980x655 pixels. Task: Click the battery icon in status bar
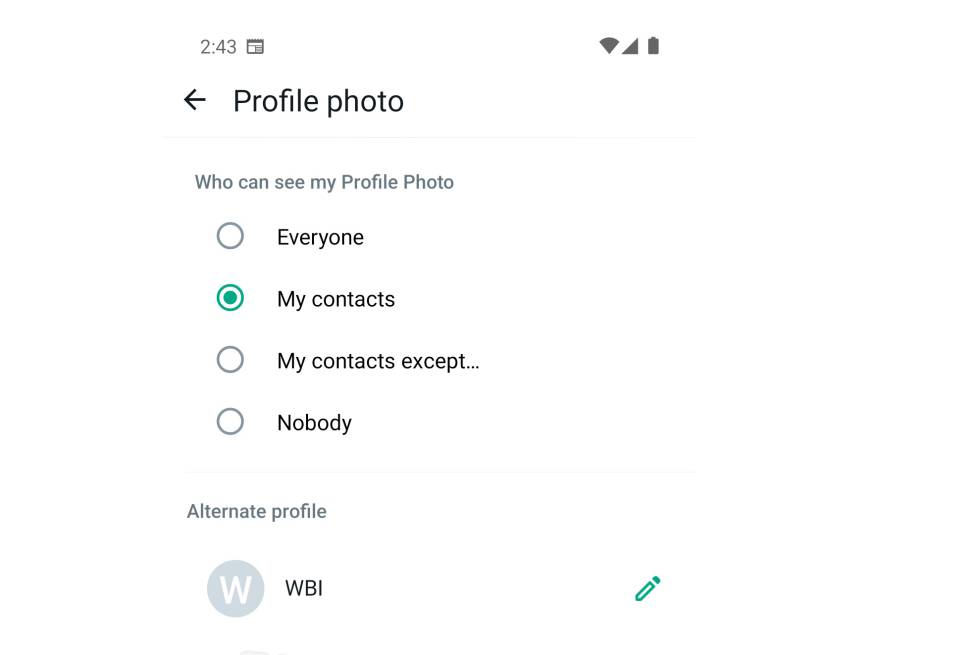653,46
